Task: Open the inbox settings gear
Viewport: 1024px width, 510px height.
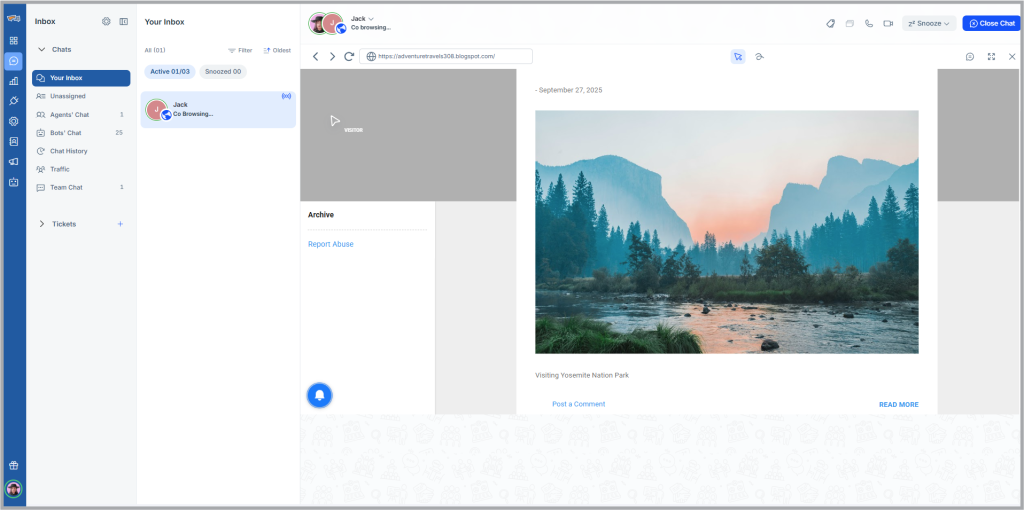Action: pos(106,21)
